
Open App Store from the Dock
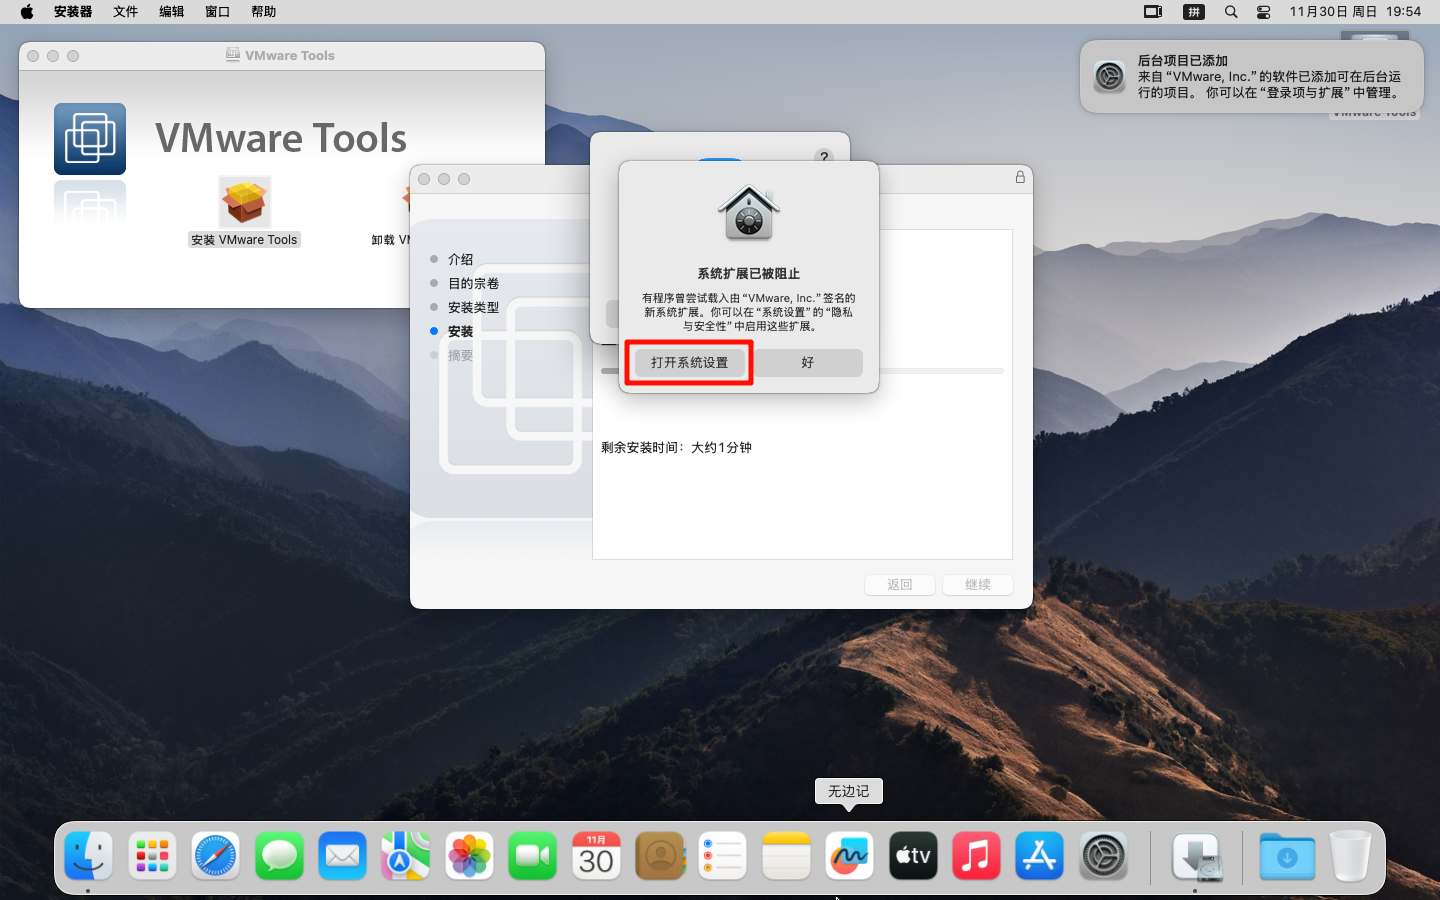(1040, 856)
